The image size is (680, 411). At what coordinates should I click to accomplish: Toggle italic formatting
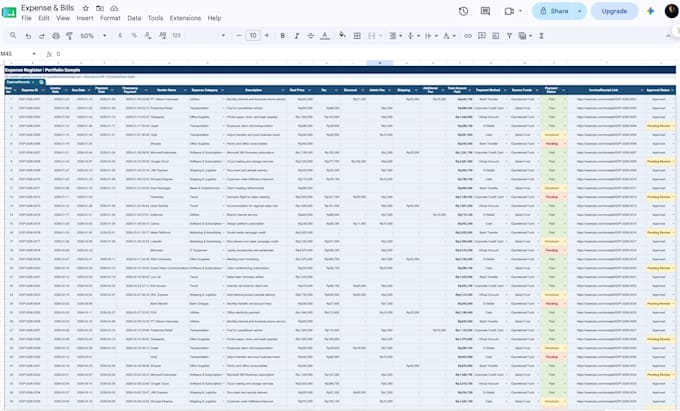pyautogui.click(x=297, y=36)
